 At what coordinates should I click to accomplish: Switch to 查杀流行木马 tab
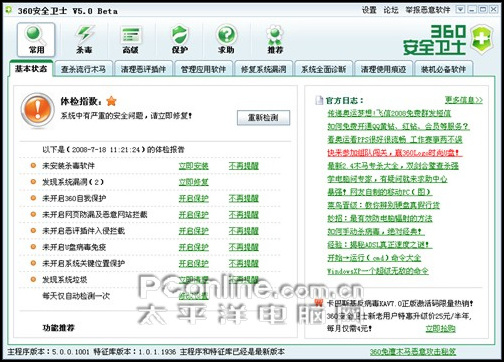click(83, 69)
